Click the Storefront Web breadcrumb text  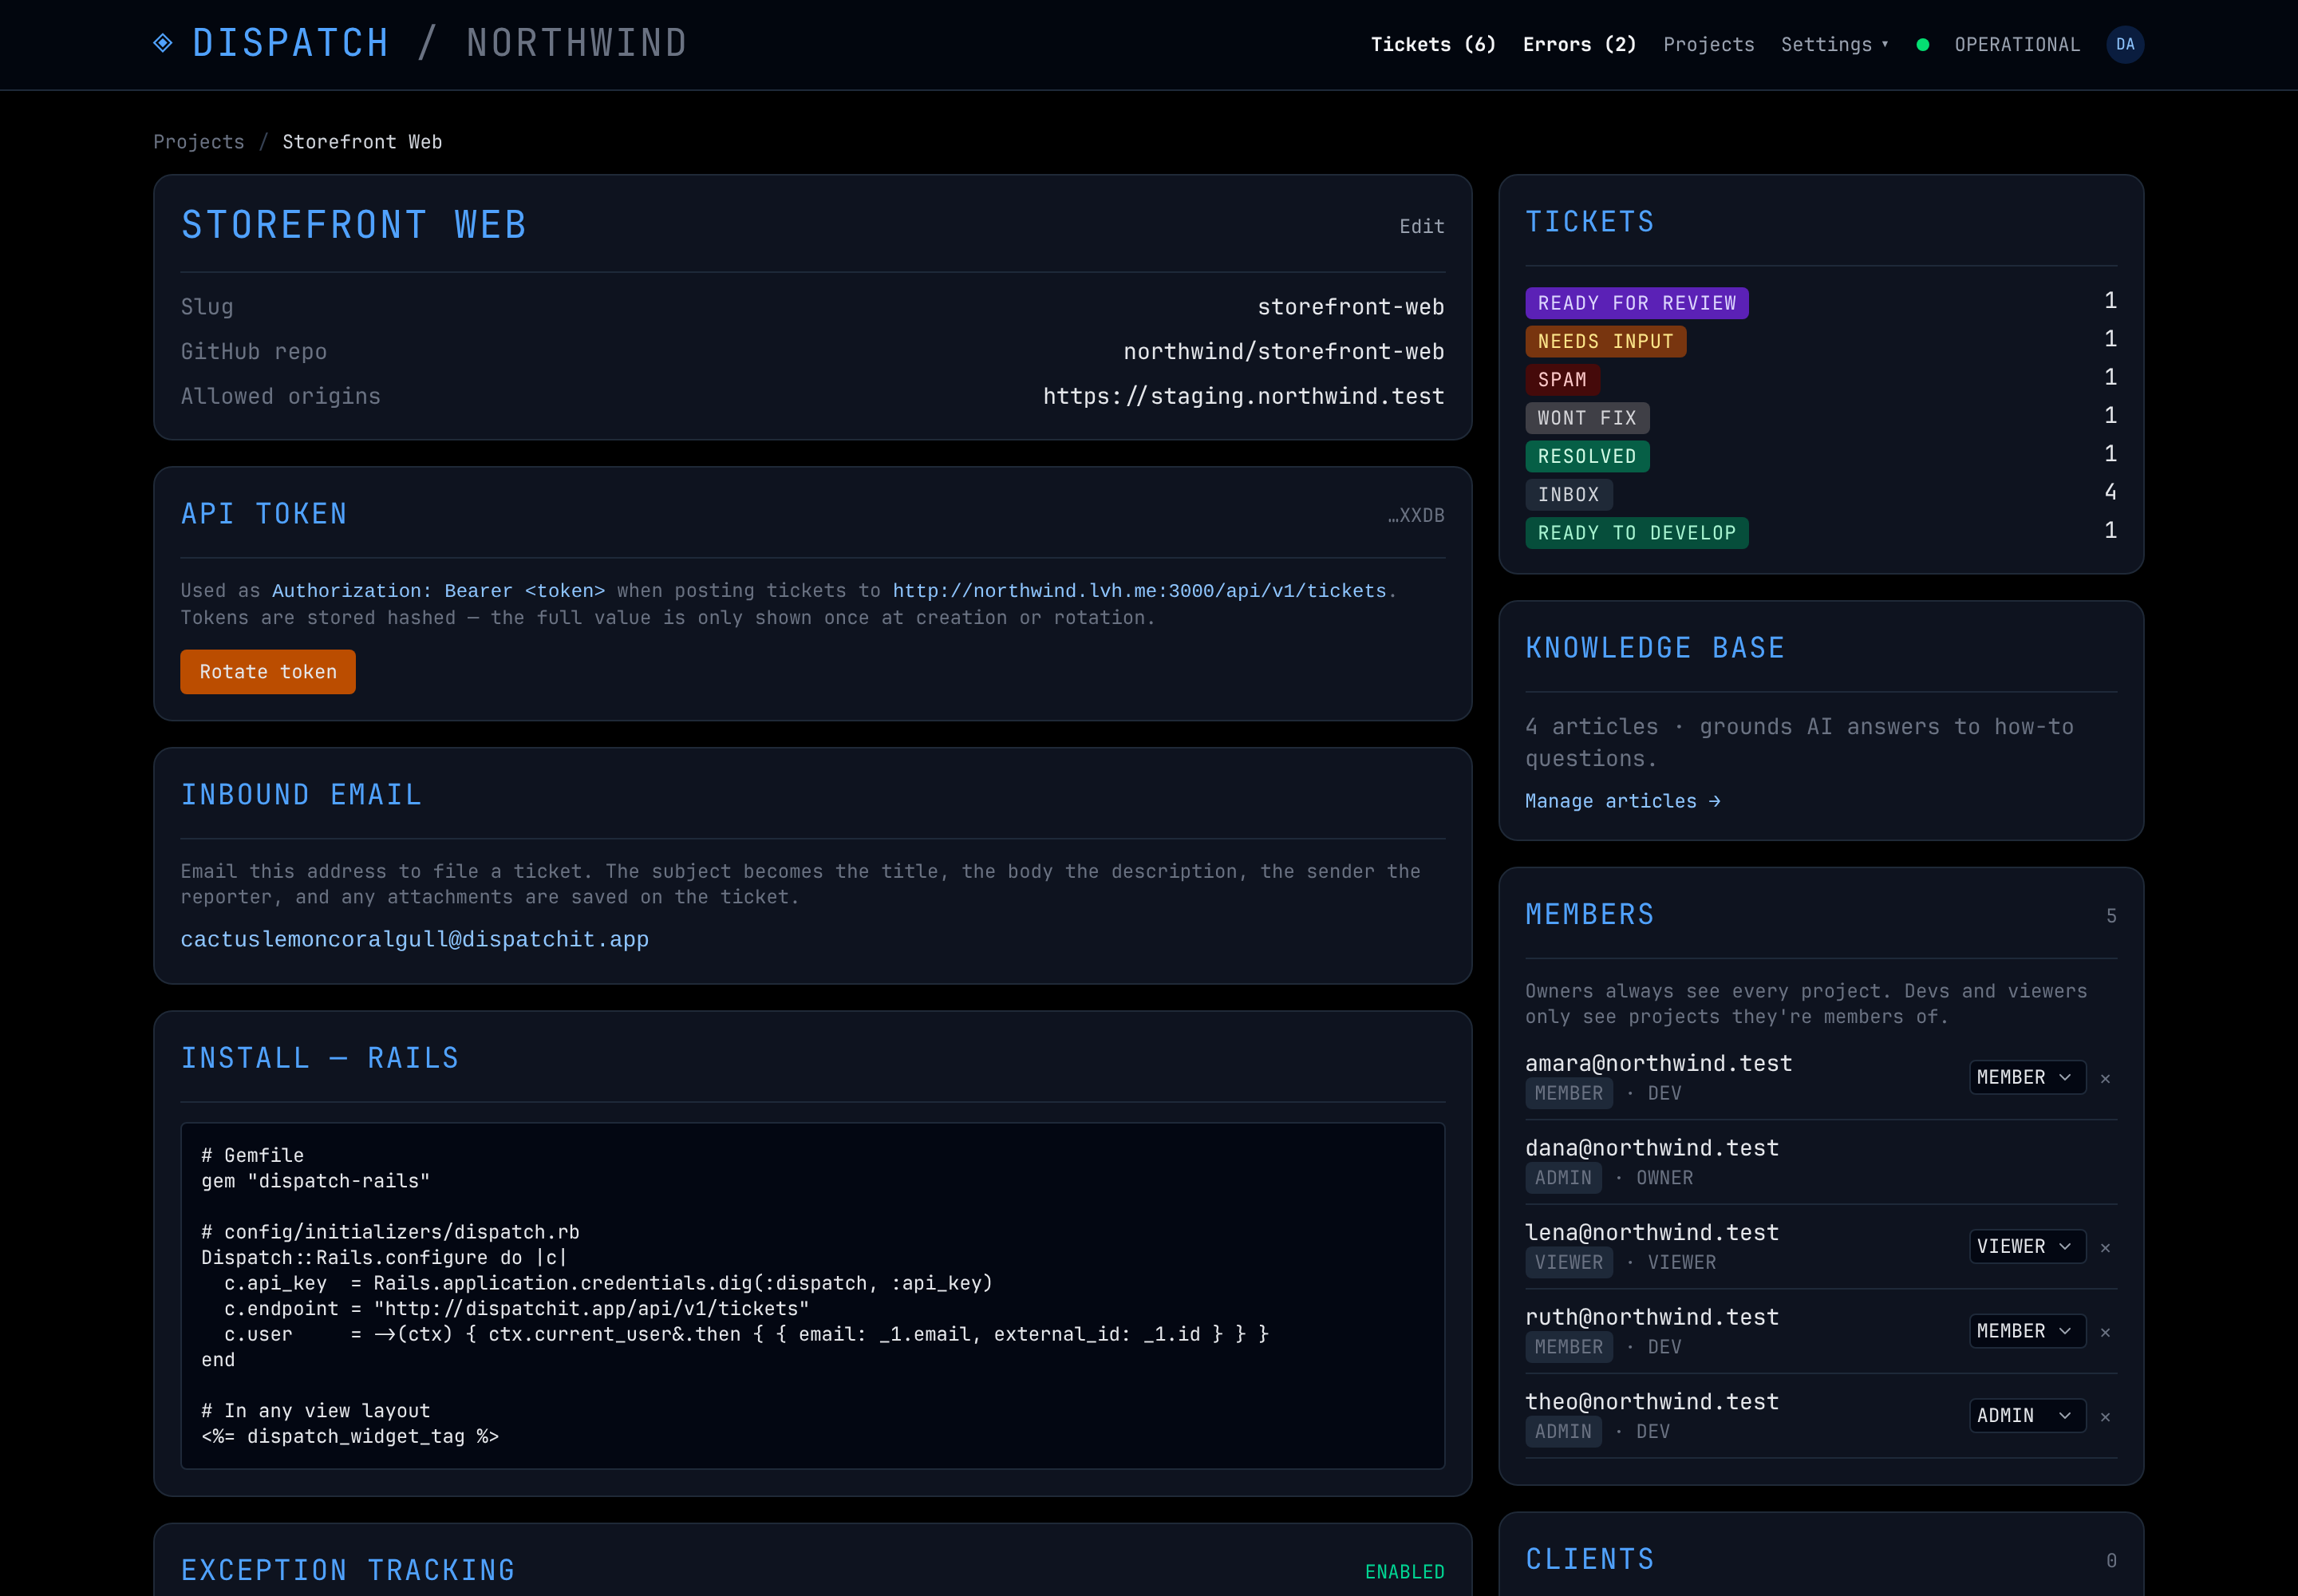pos(362,142)
